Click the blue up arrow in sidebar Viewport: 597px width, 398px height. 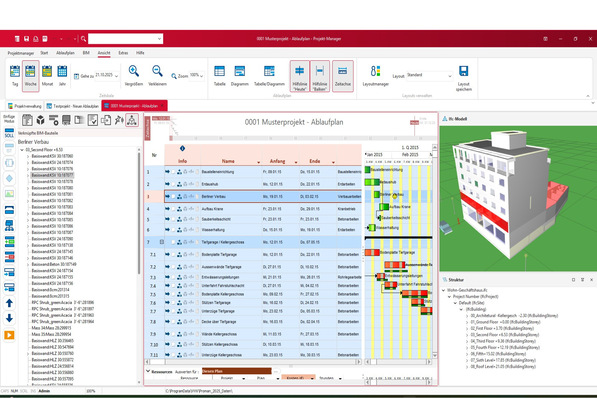pyautogui.click(x=10, y=303)
